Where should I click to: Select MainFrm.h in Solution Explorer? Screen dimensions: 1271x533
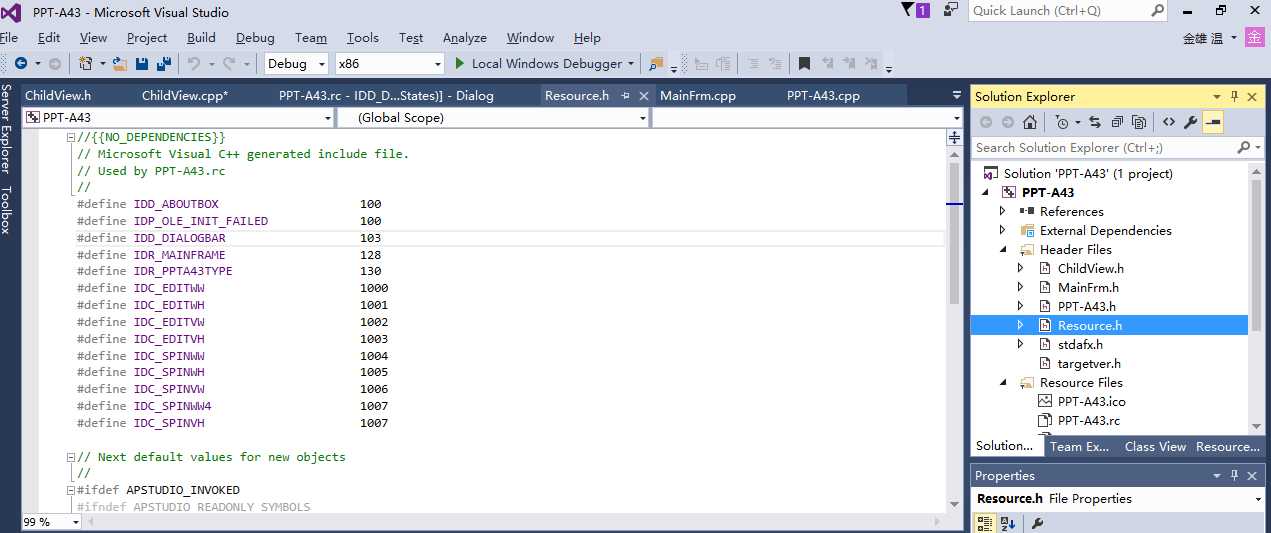1088,287
